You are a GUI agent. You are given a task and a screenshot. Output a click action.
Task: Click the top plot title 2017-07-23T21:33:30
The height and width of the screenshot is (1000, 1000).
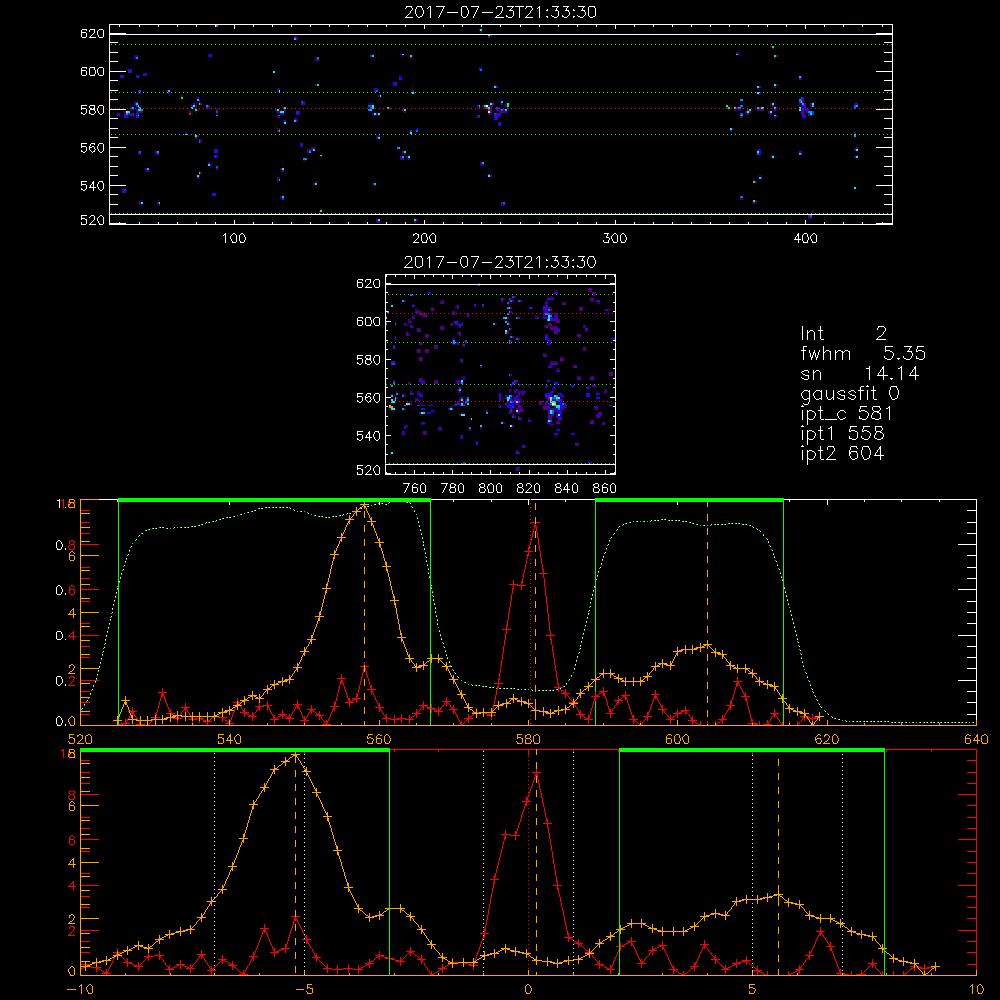pyautogui.click(x=500, y=12)
